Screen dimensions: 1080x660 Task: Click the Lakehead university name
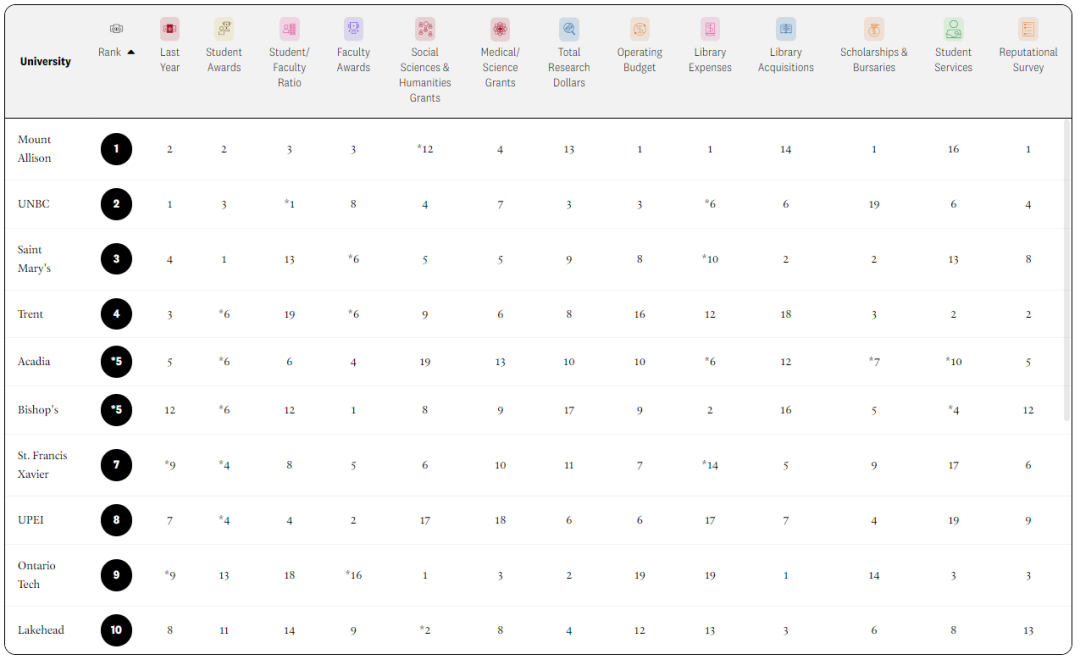pos(41,630)
